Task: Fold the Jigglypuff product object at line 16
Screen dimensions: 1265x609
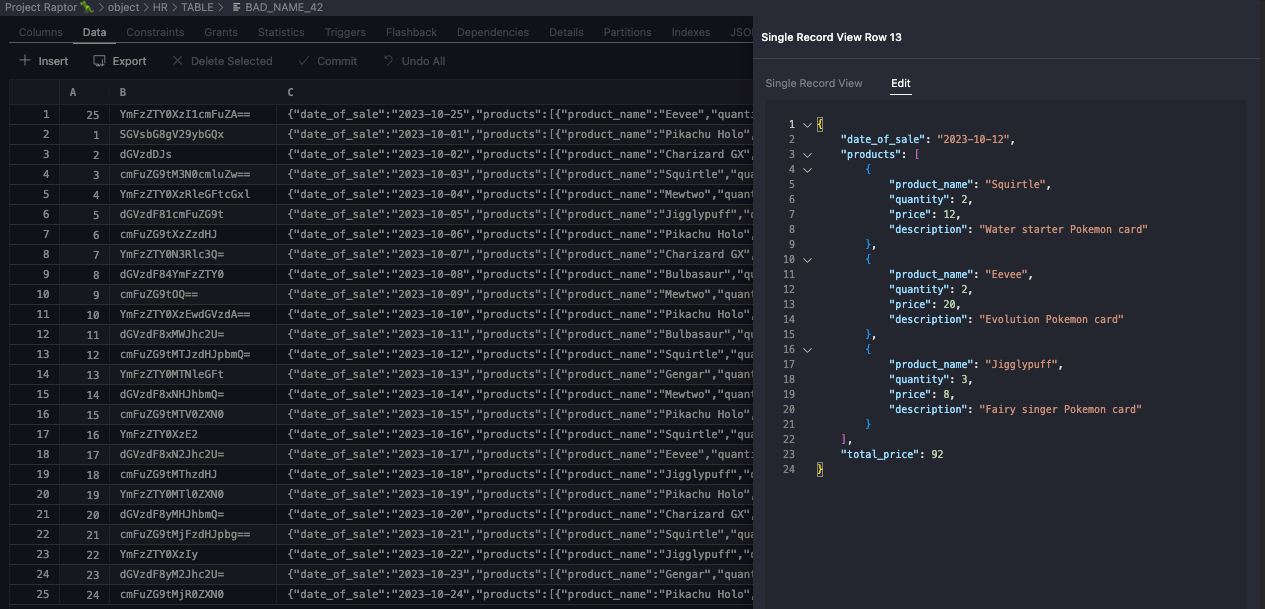Action: point(807,350)
